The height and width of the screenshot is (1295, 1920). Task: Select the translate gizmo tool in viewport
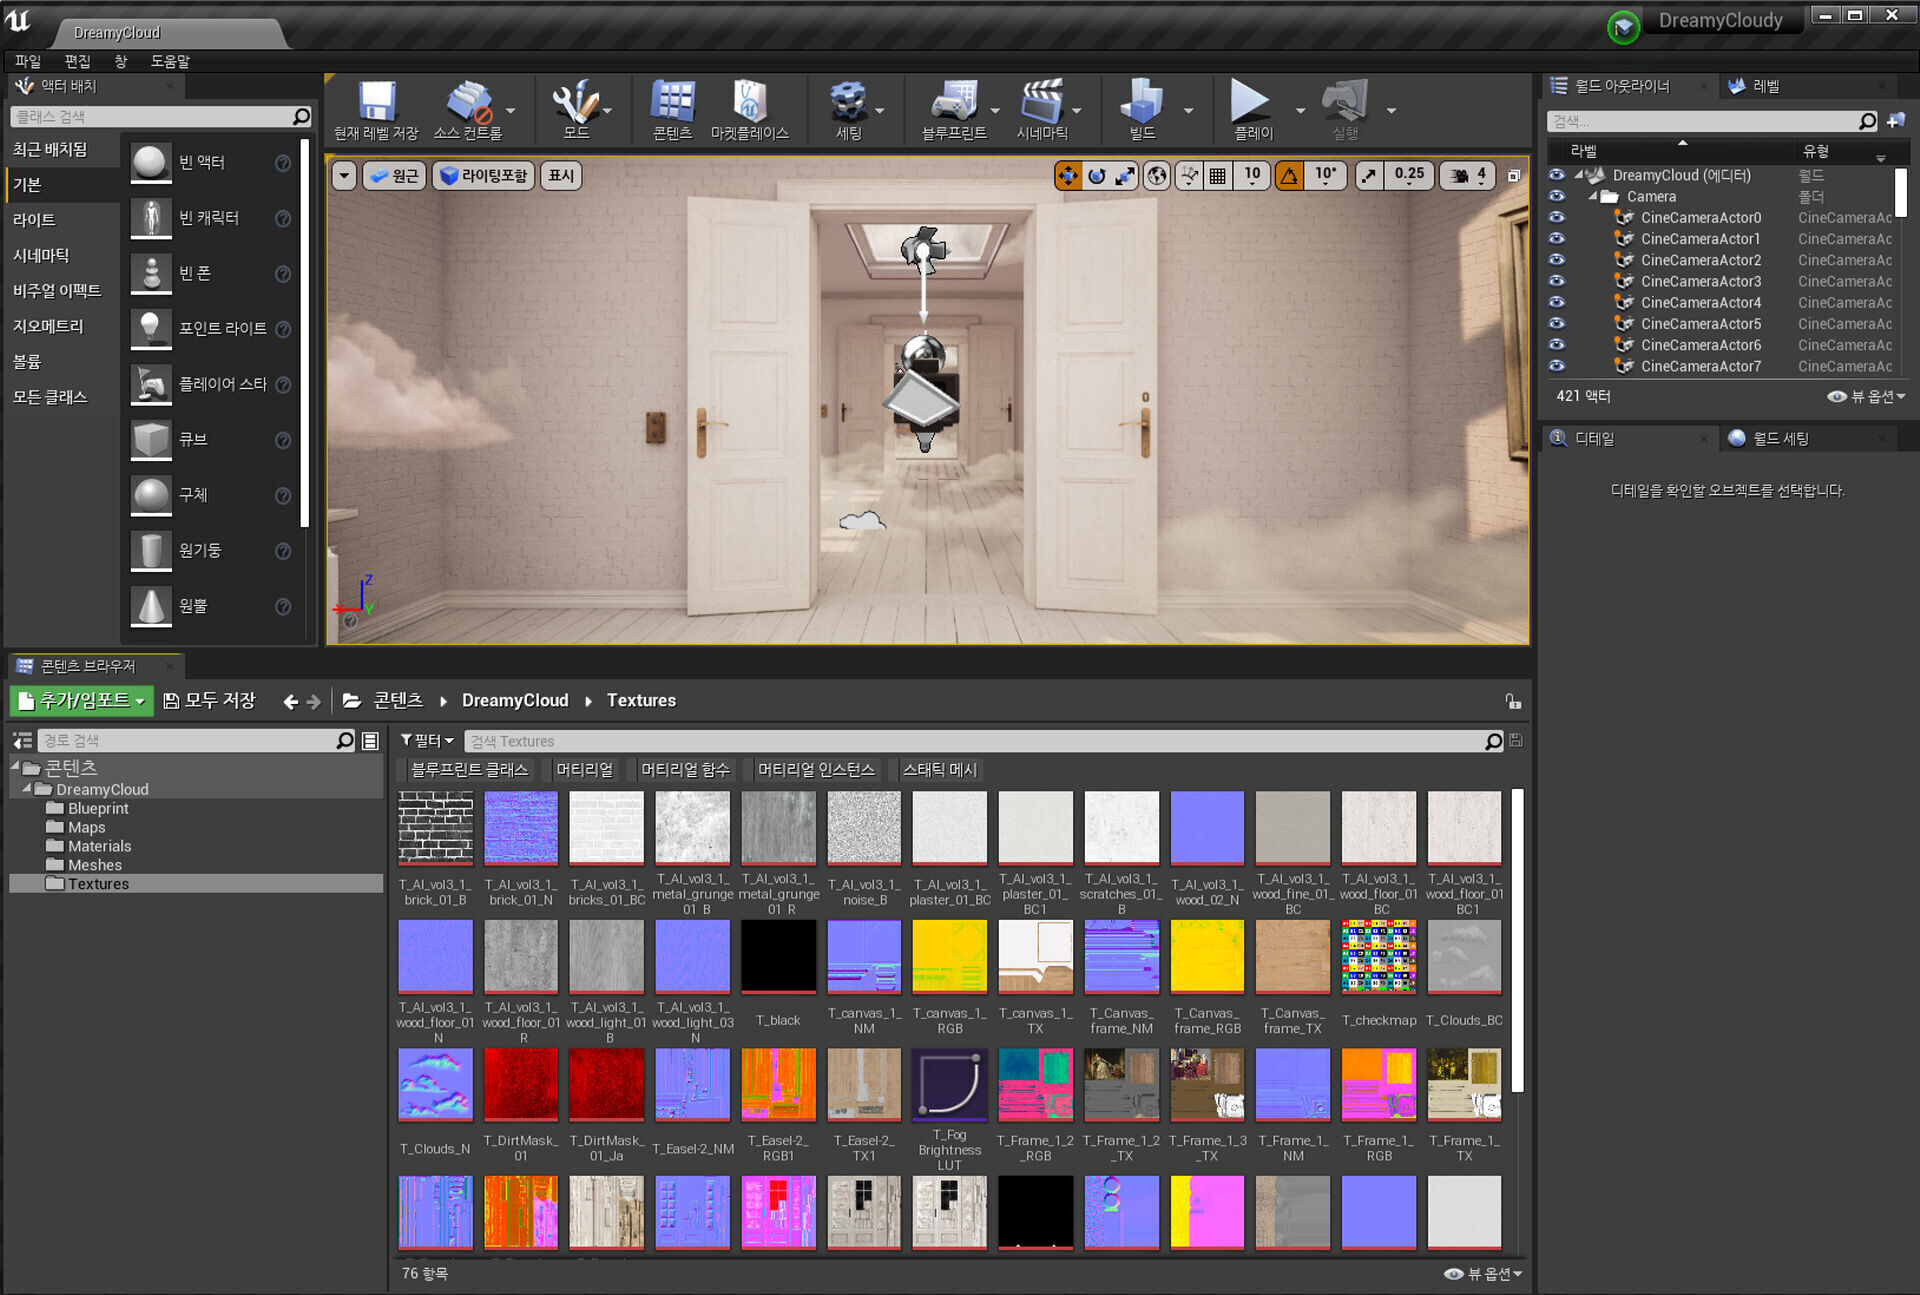tap(1068, 176)
